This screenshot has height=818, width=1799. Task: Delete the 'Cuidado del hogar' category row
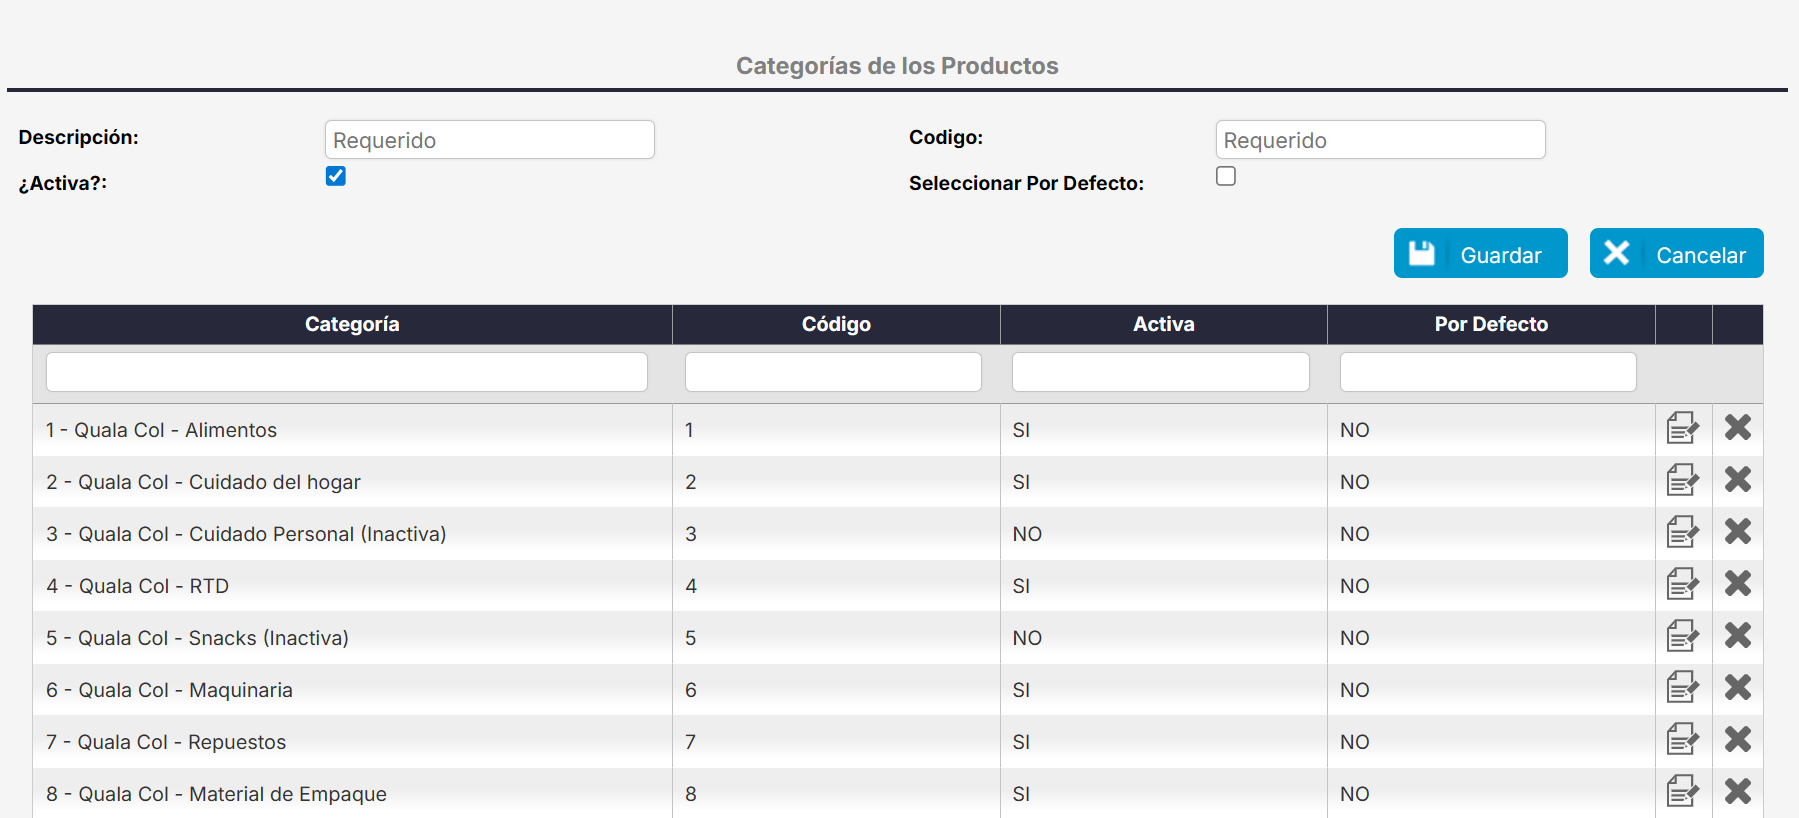tap(1738, 480)
